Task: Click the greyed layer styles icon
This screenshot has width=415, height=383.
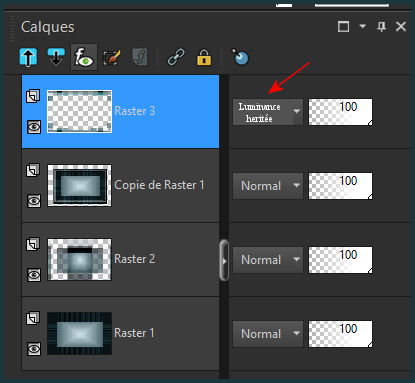Action: click(x=140, y=57)
